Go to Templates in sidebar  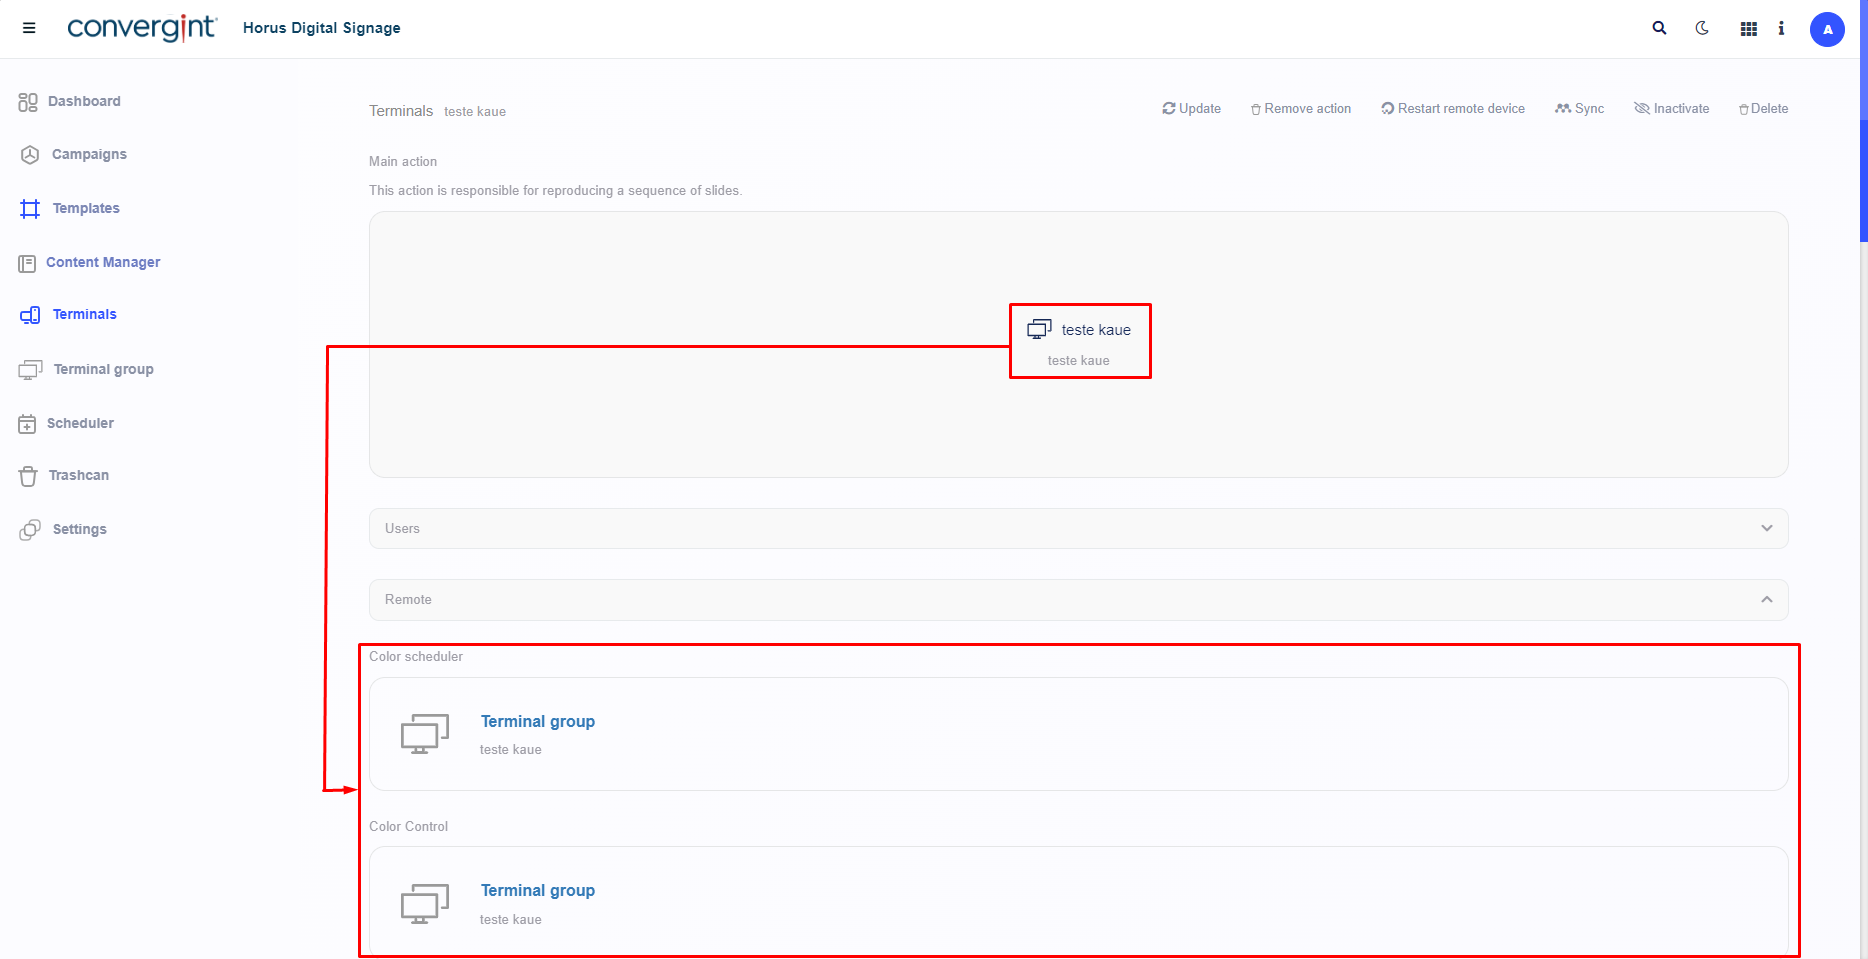pyautogui.click(x=85, y=208)
